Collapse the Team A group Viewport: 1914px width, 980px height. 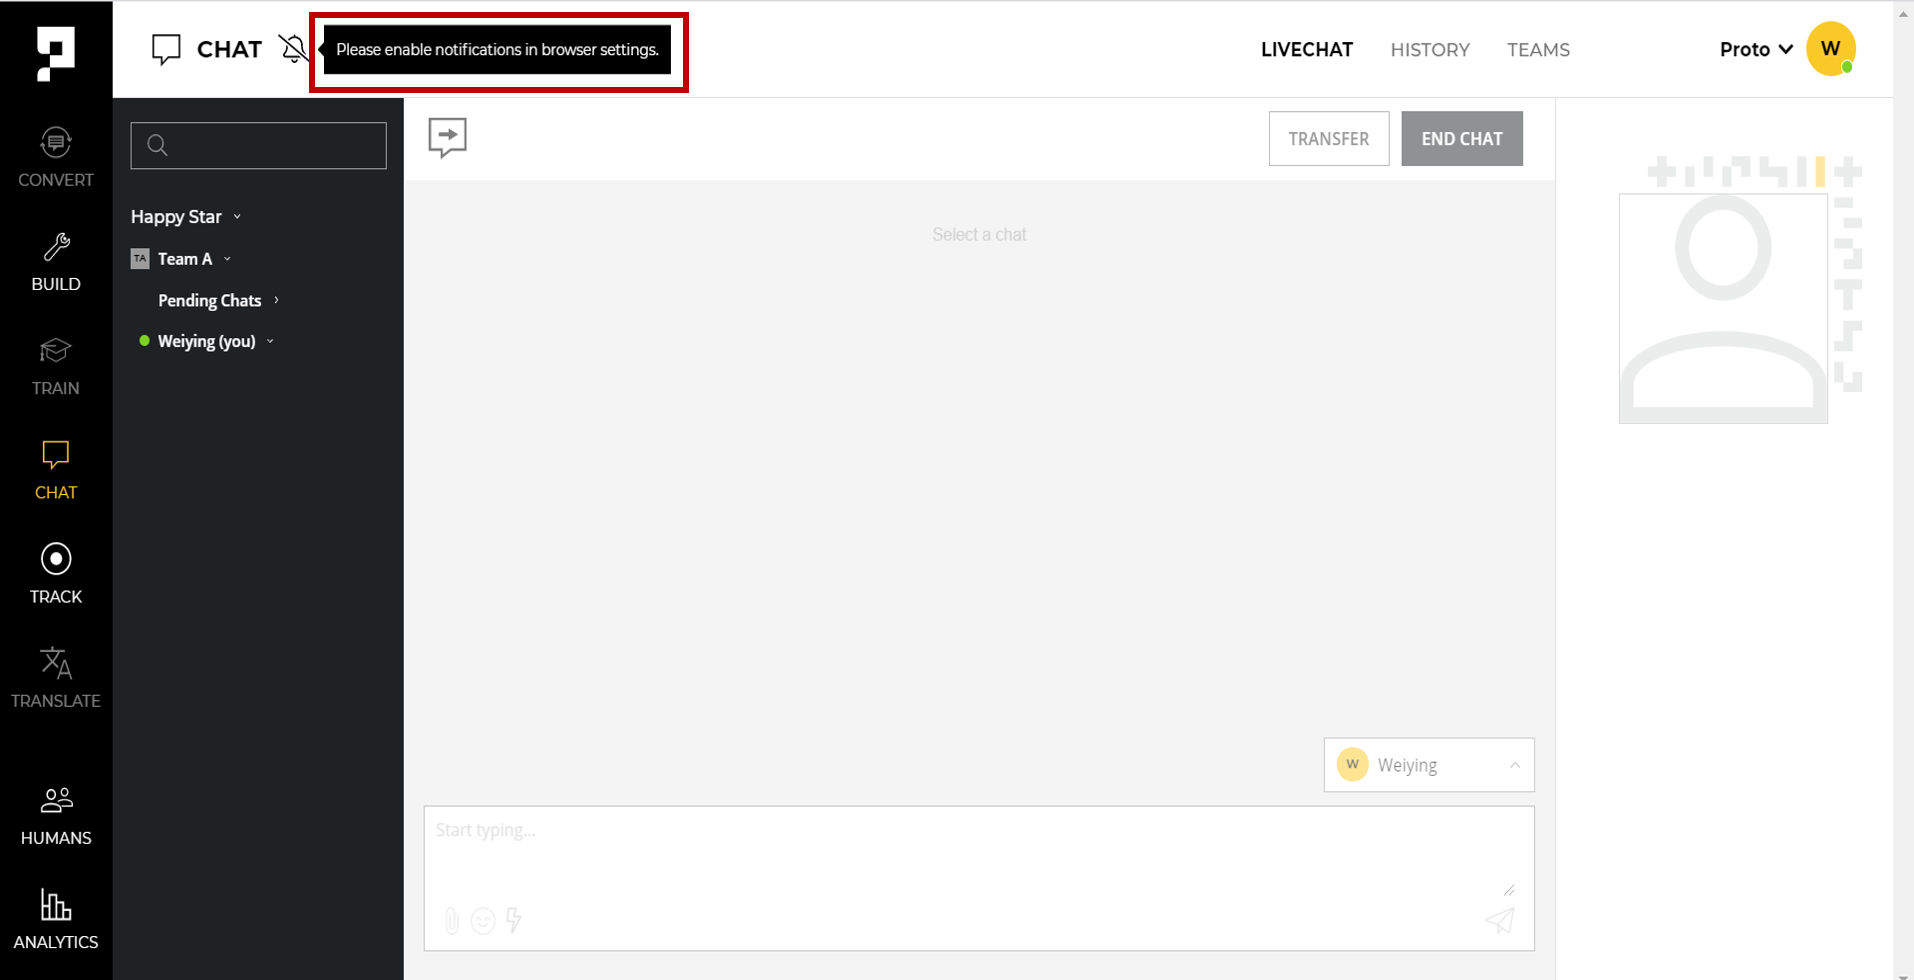(228, 259)
